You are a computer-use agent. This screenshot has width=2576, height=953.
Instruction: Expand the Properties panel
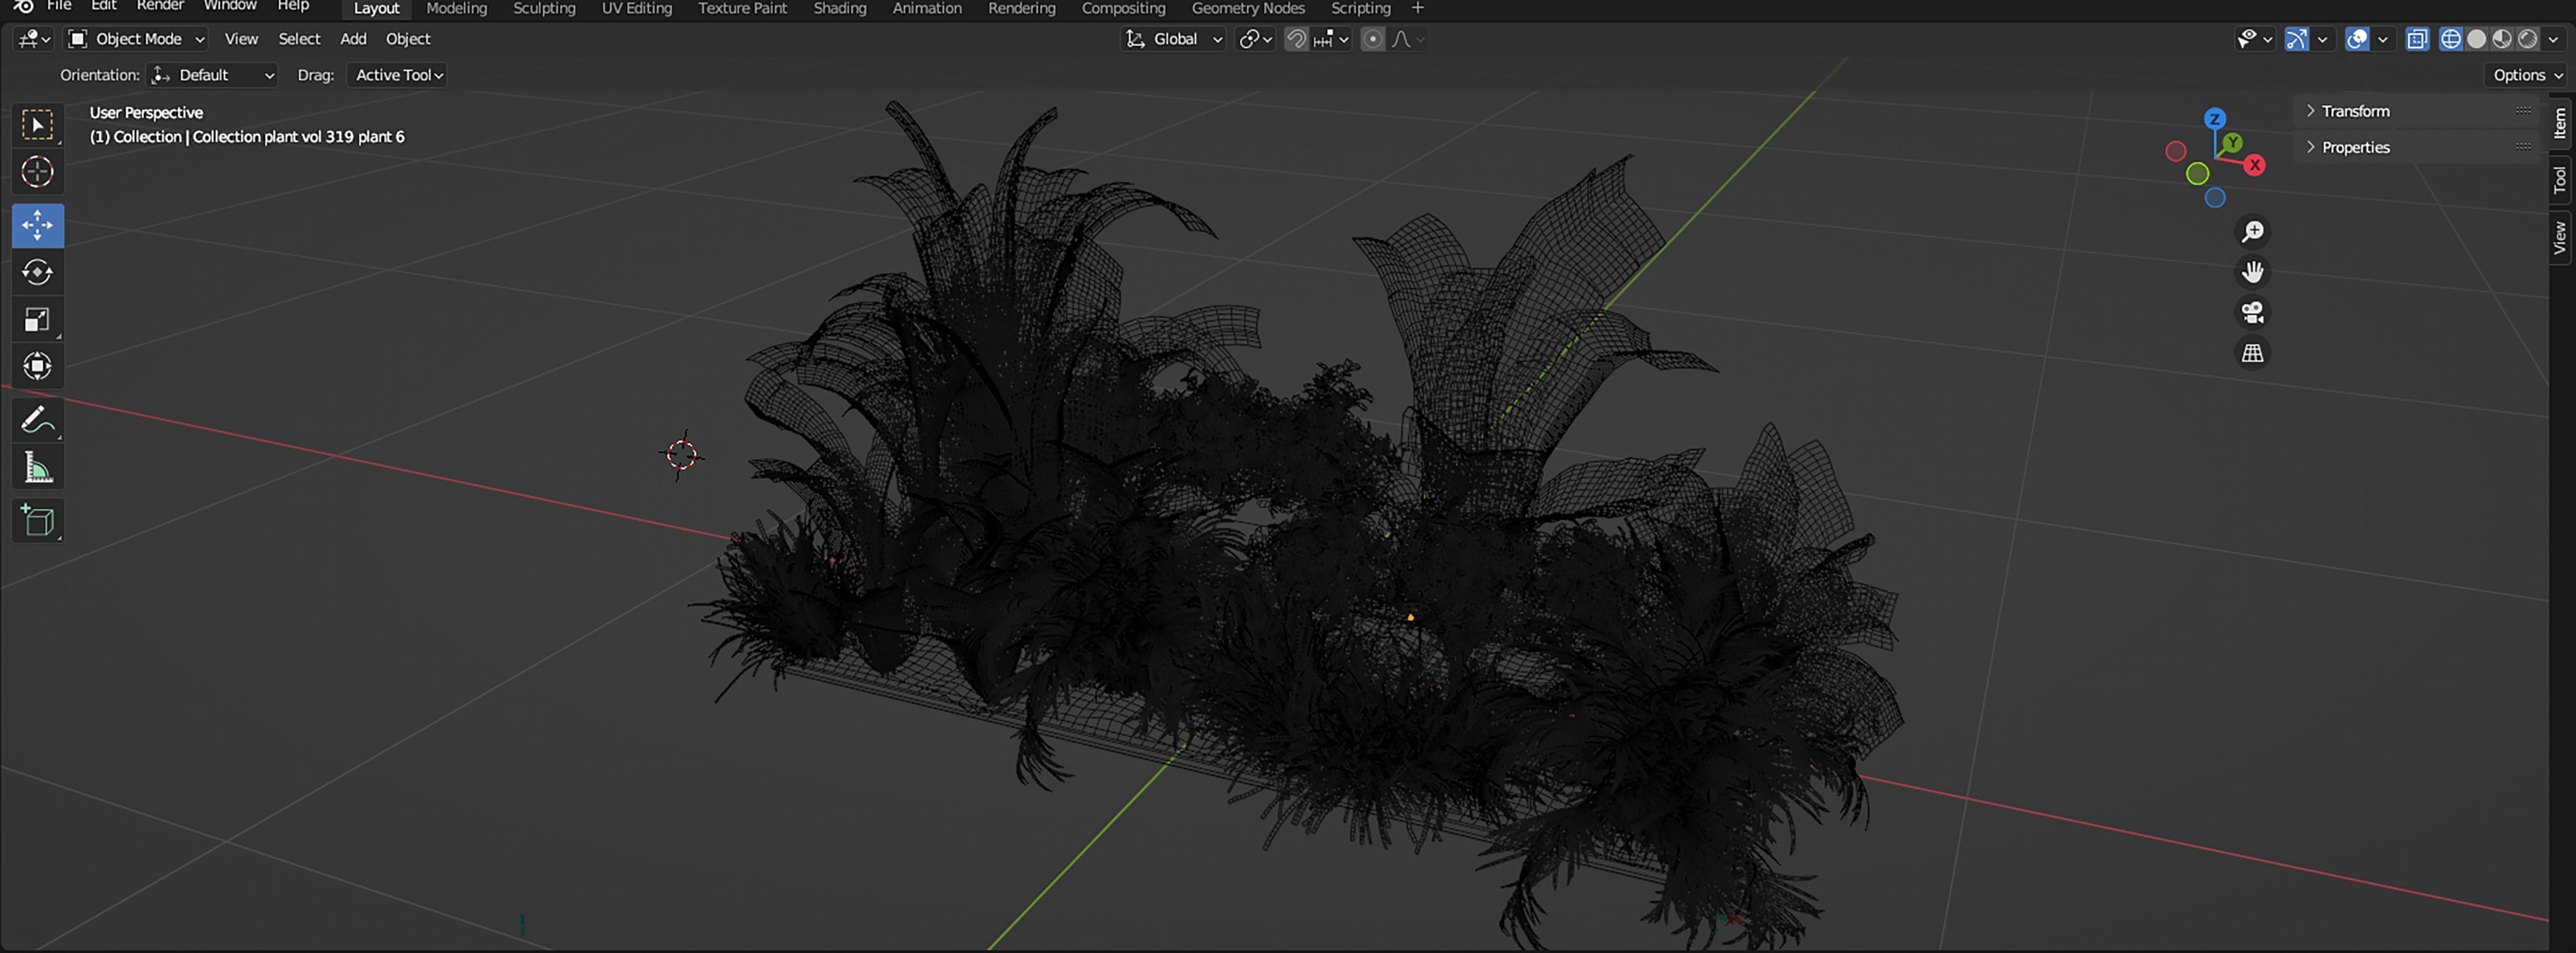tap(2416, 147)
